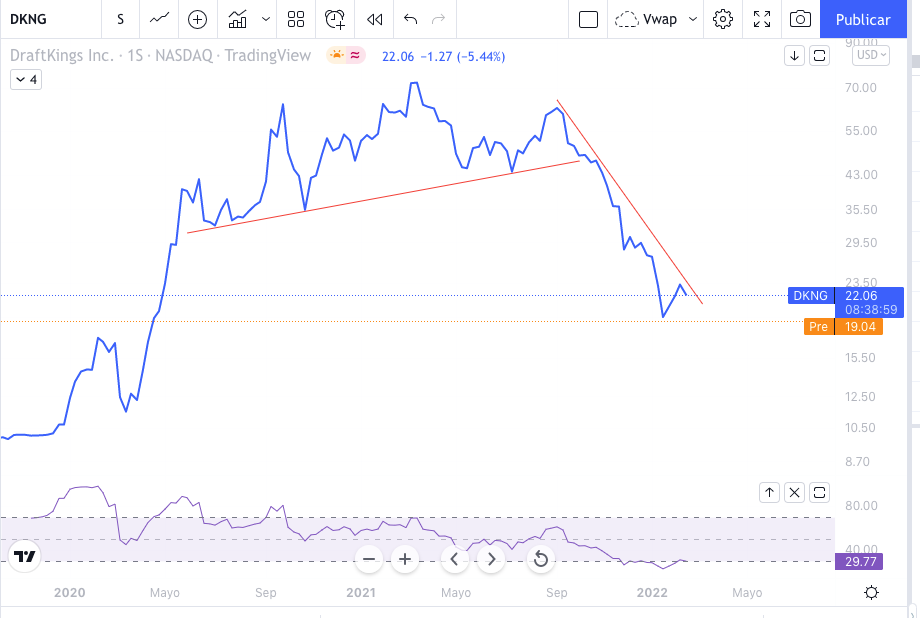Take a snapshot with the camera icon

tap(800, 19)
